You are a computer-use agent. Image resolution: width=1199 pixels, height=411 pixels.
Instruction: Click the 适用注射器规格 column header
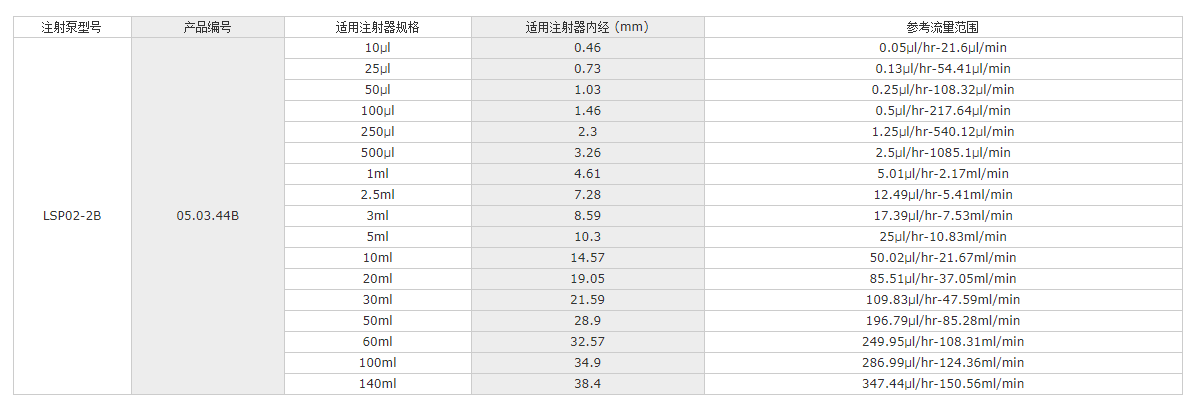click(x=378, y=27)
